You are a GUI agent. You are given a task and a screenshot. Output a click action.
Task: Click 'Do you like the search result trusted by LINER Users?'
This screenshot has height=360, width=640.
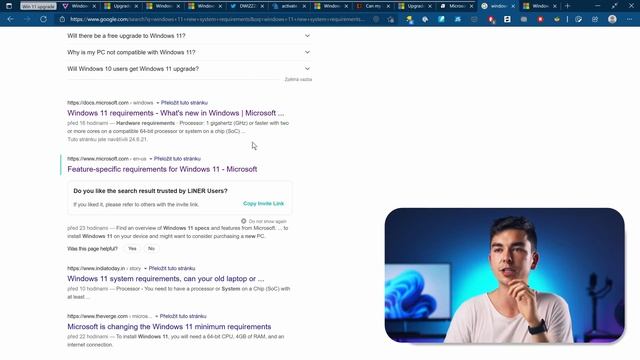pos(150,191)
